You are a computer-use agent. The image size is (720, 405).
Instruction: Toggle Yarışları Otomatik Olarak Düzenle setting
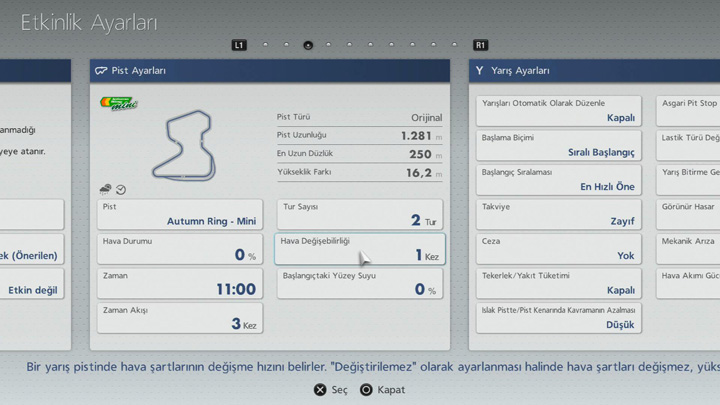pos(558,110)
